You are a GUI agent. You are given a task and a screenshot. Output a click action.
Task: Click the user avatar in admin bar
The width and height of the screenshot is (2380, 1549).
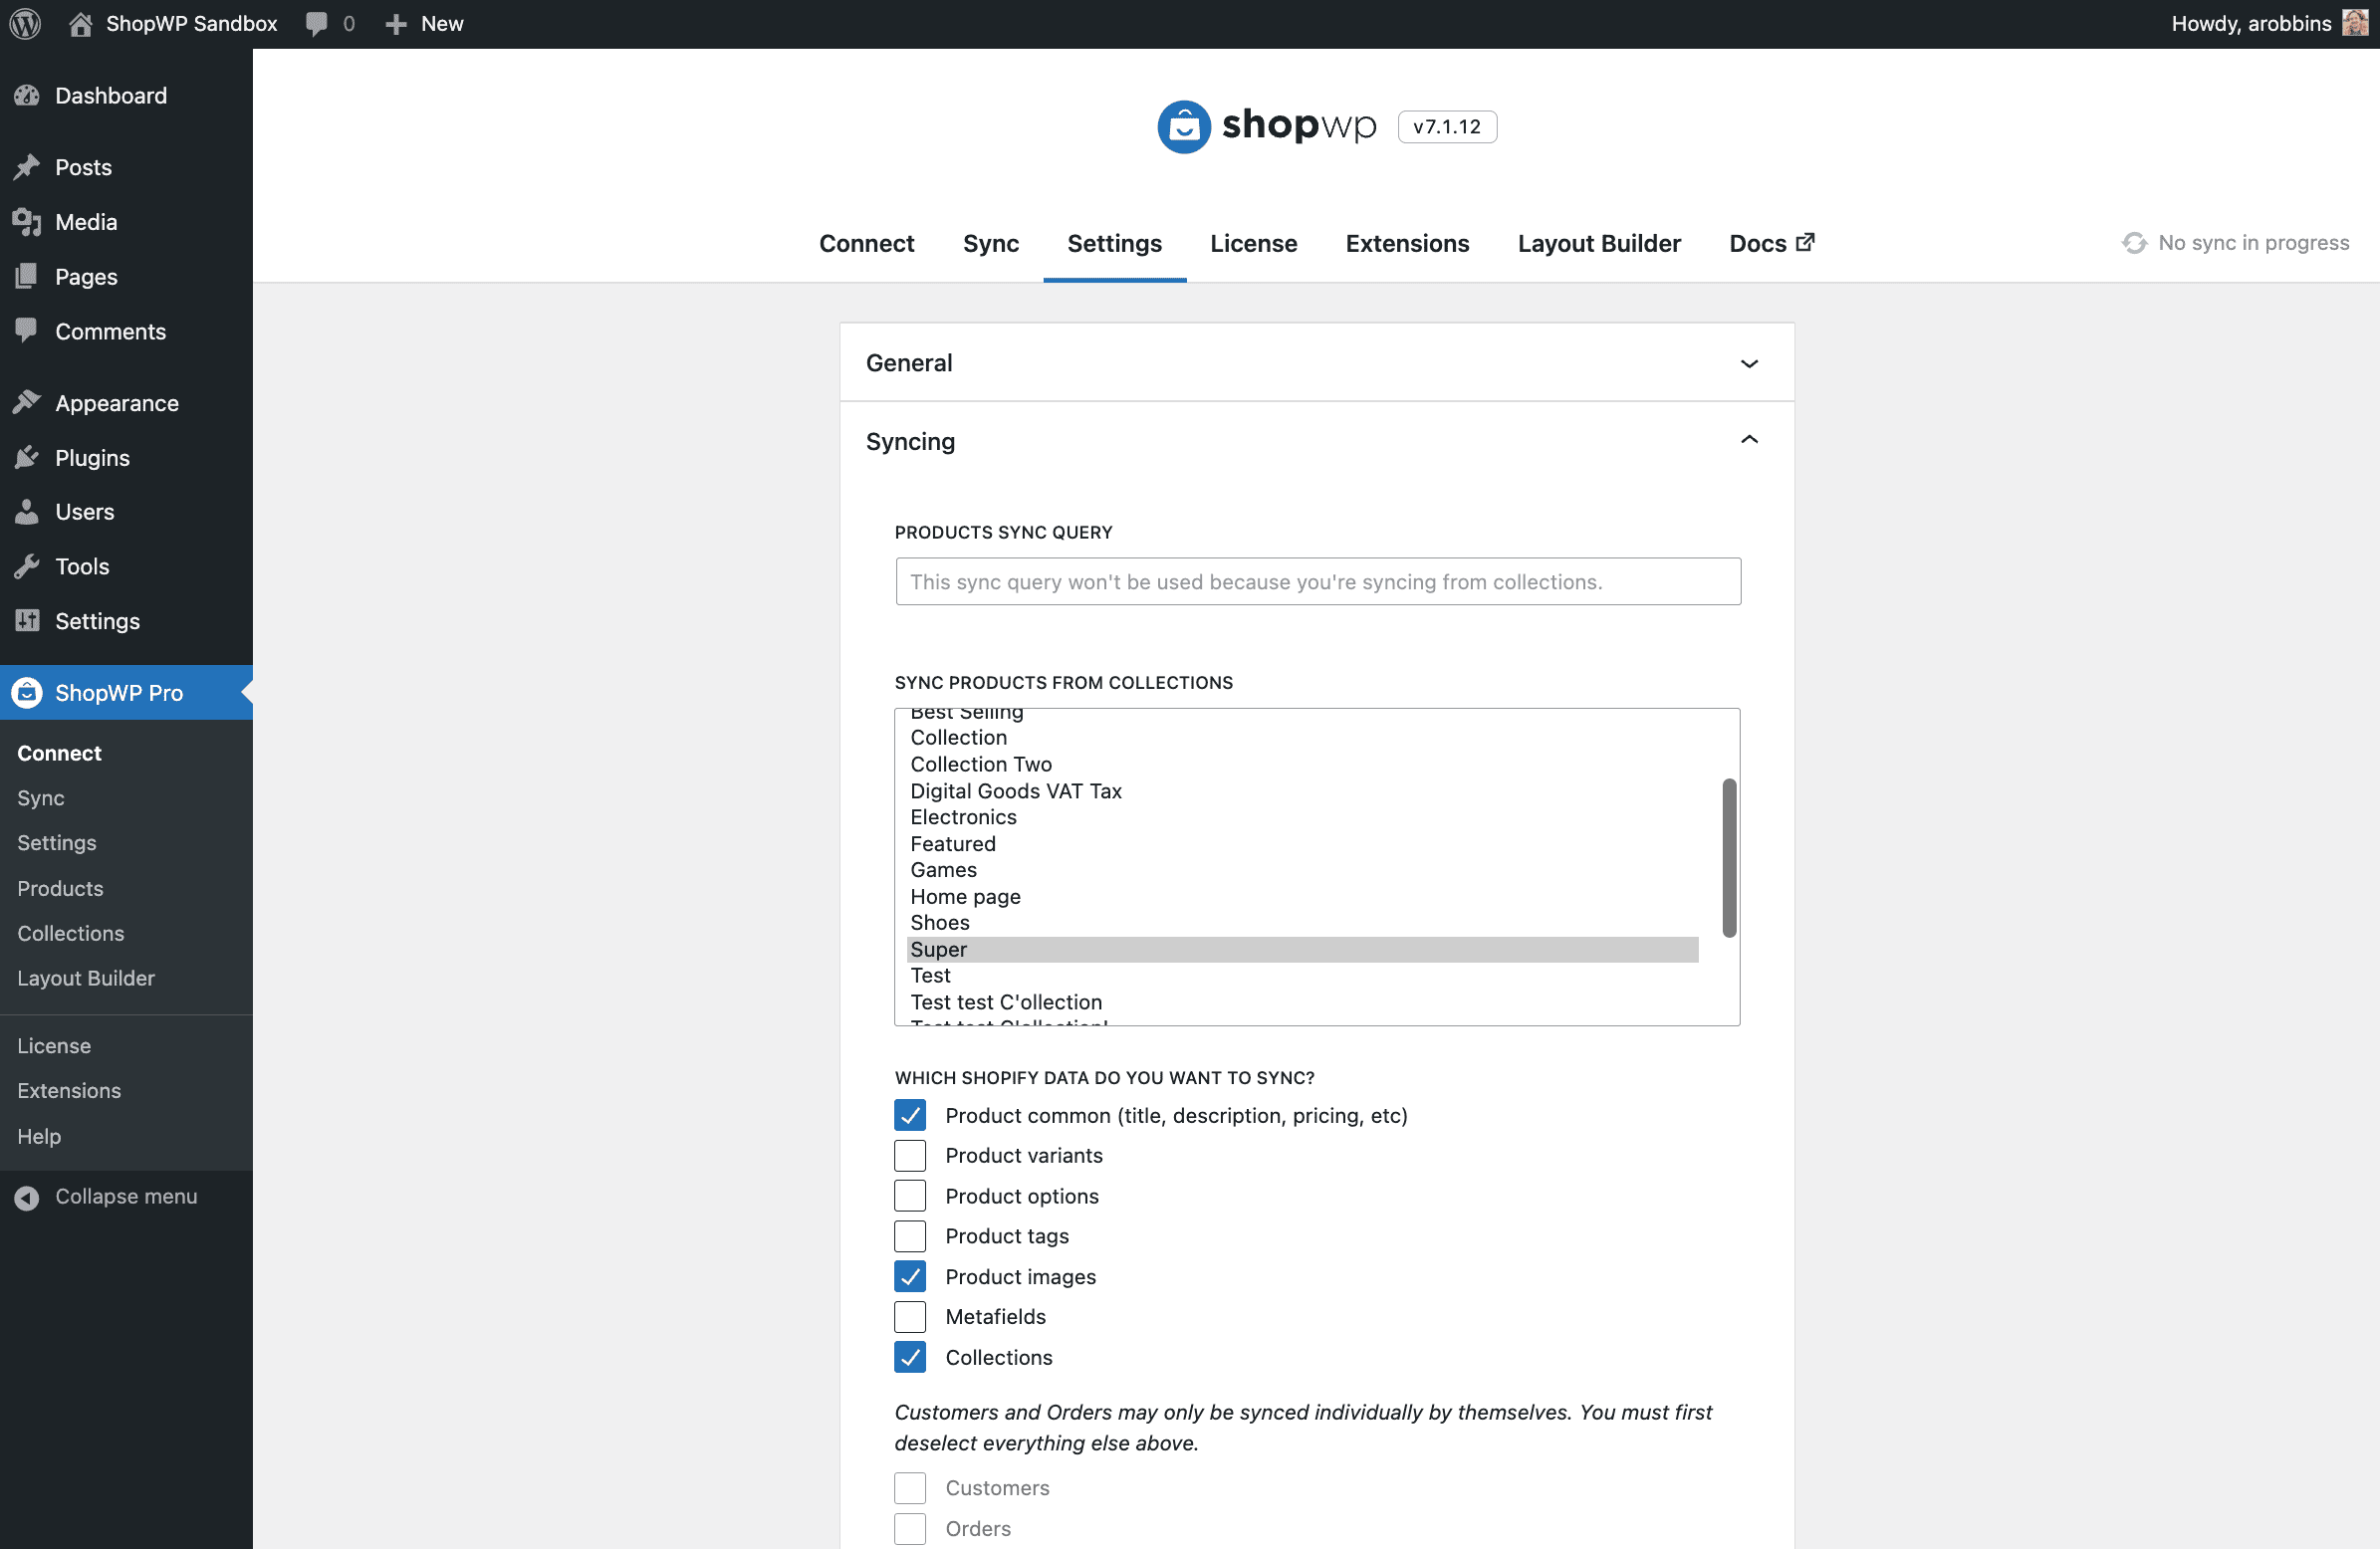(x=2355, y=23)
